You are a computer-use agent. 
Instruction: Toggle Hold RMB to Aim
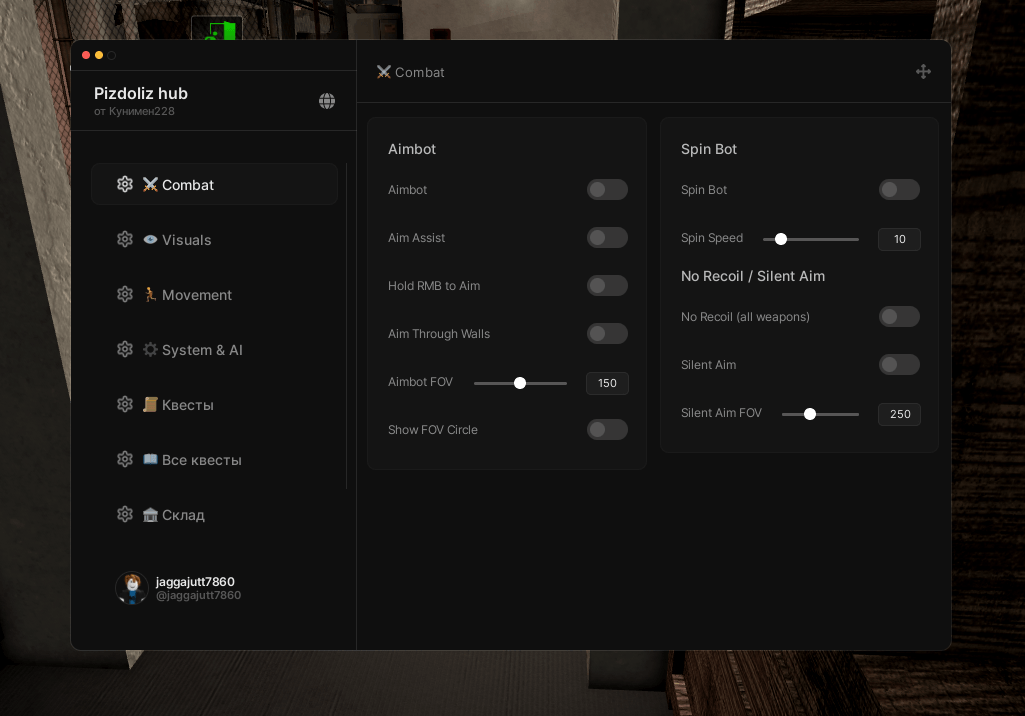(607, 286)
